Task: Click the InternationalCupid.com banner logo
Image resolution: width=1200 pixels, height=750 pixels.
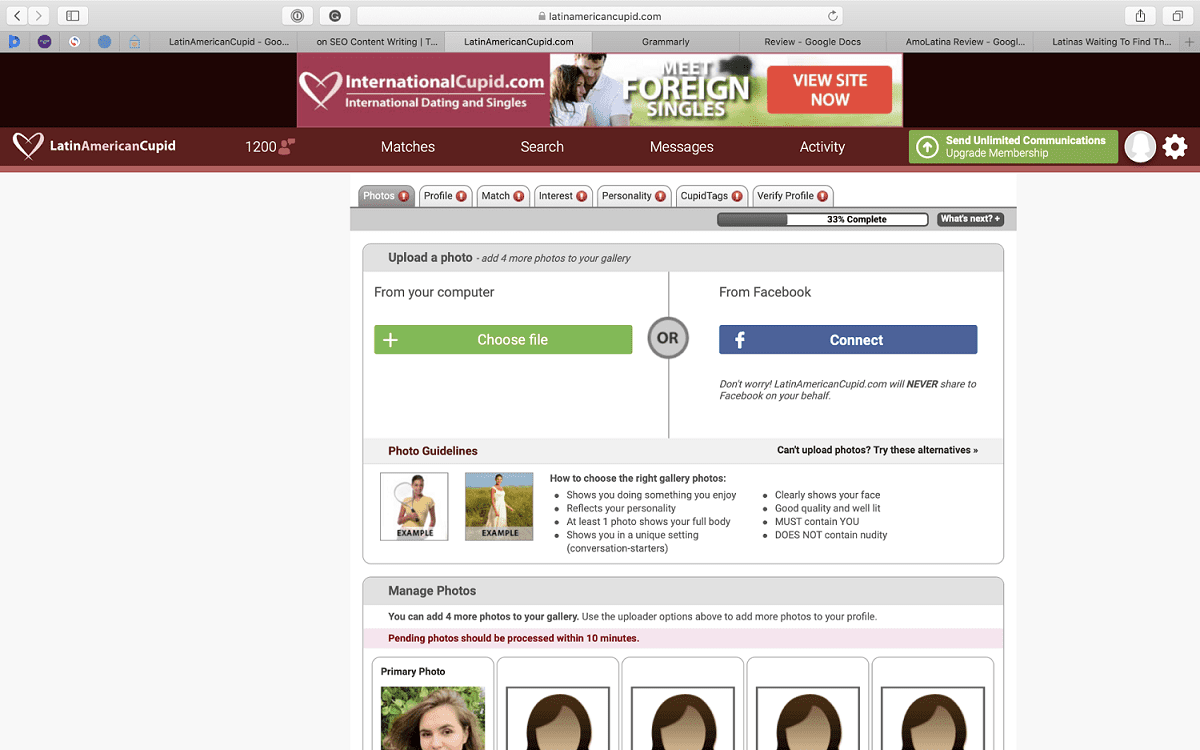Action: (423, 90)
